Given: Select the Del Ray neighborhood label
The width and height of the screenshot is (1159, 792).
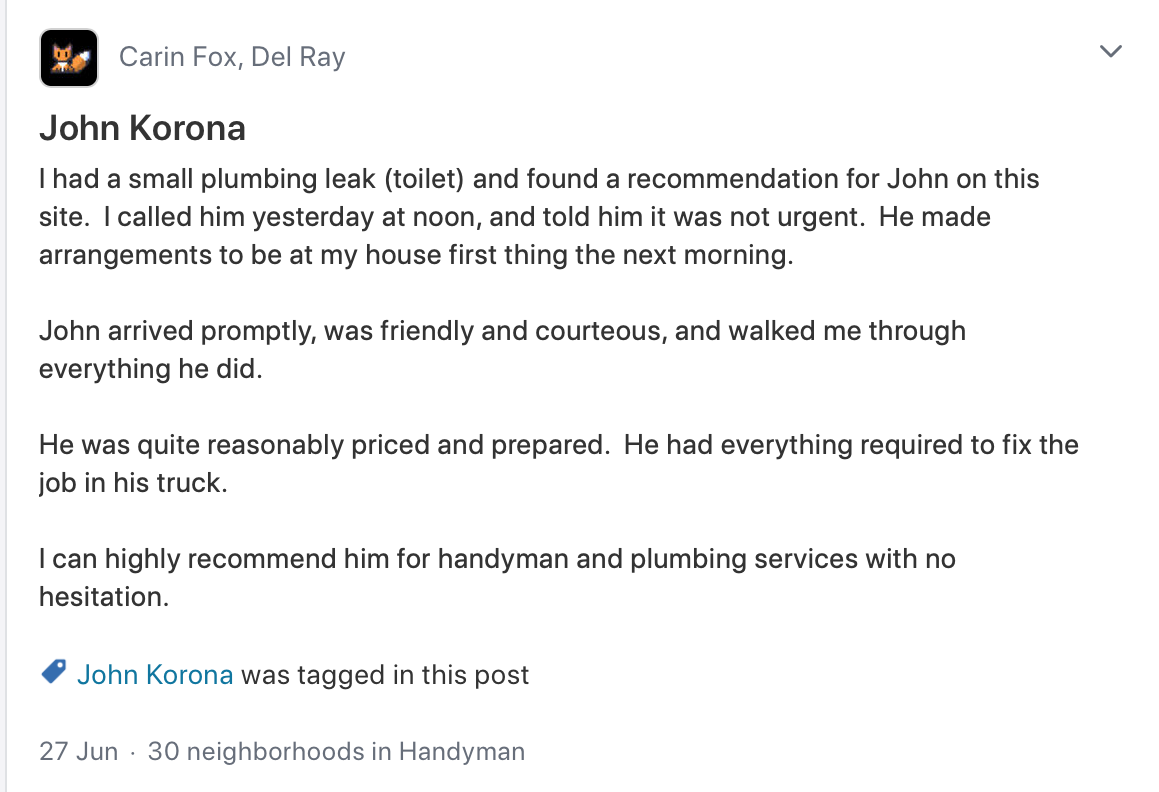Looking at the screenshot, I should 298,57.
